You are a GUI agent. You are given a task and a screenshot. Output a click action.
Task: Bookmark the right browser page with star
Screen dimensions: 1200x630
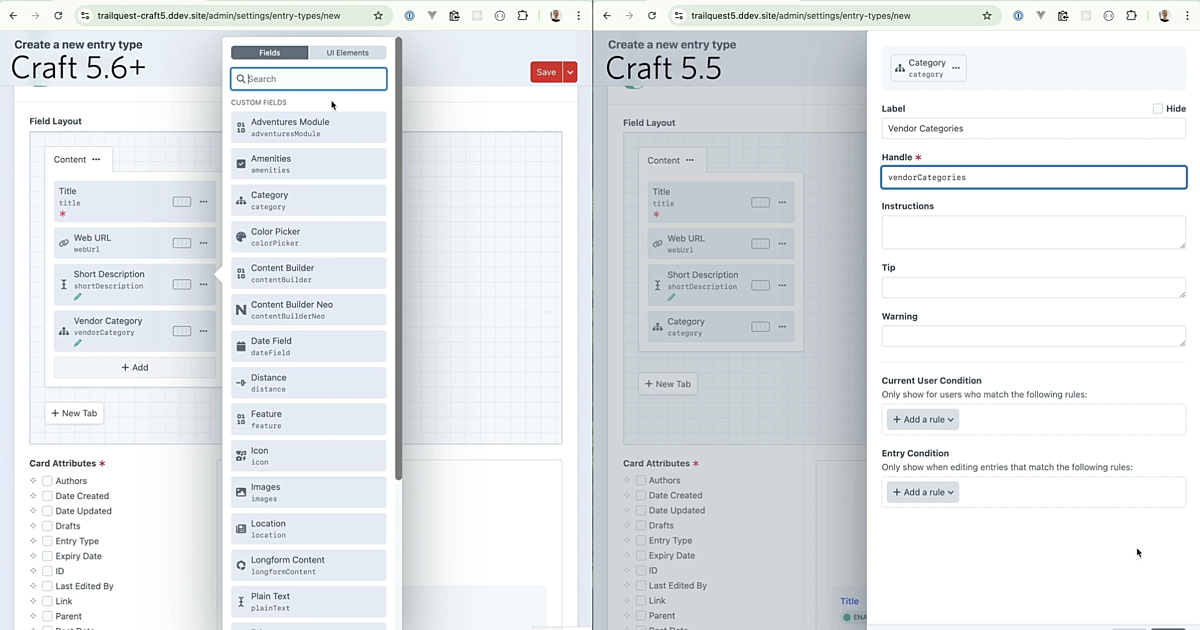tap(987, 16)
